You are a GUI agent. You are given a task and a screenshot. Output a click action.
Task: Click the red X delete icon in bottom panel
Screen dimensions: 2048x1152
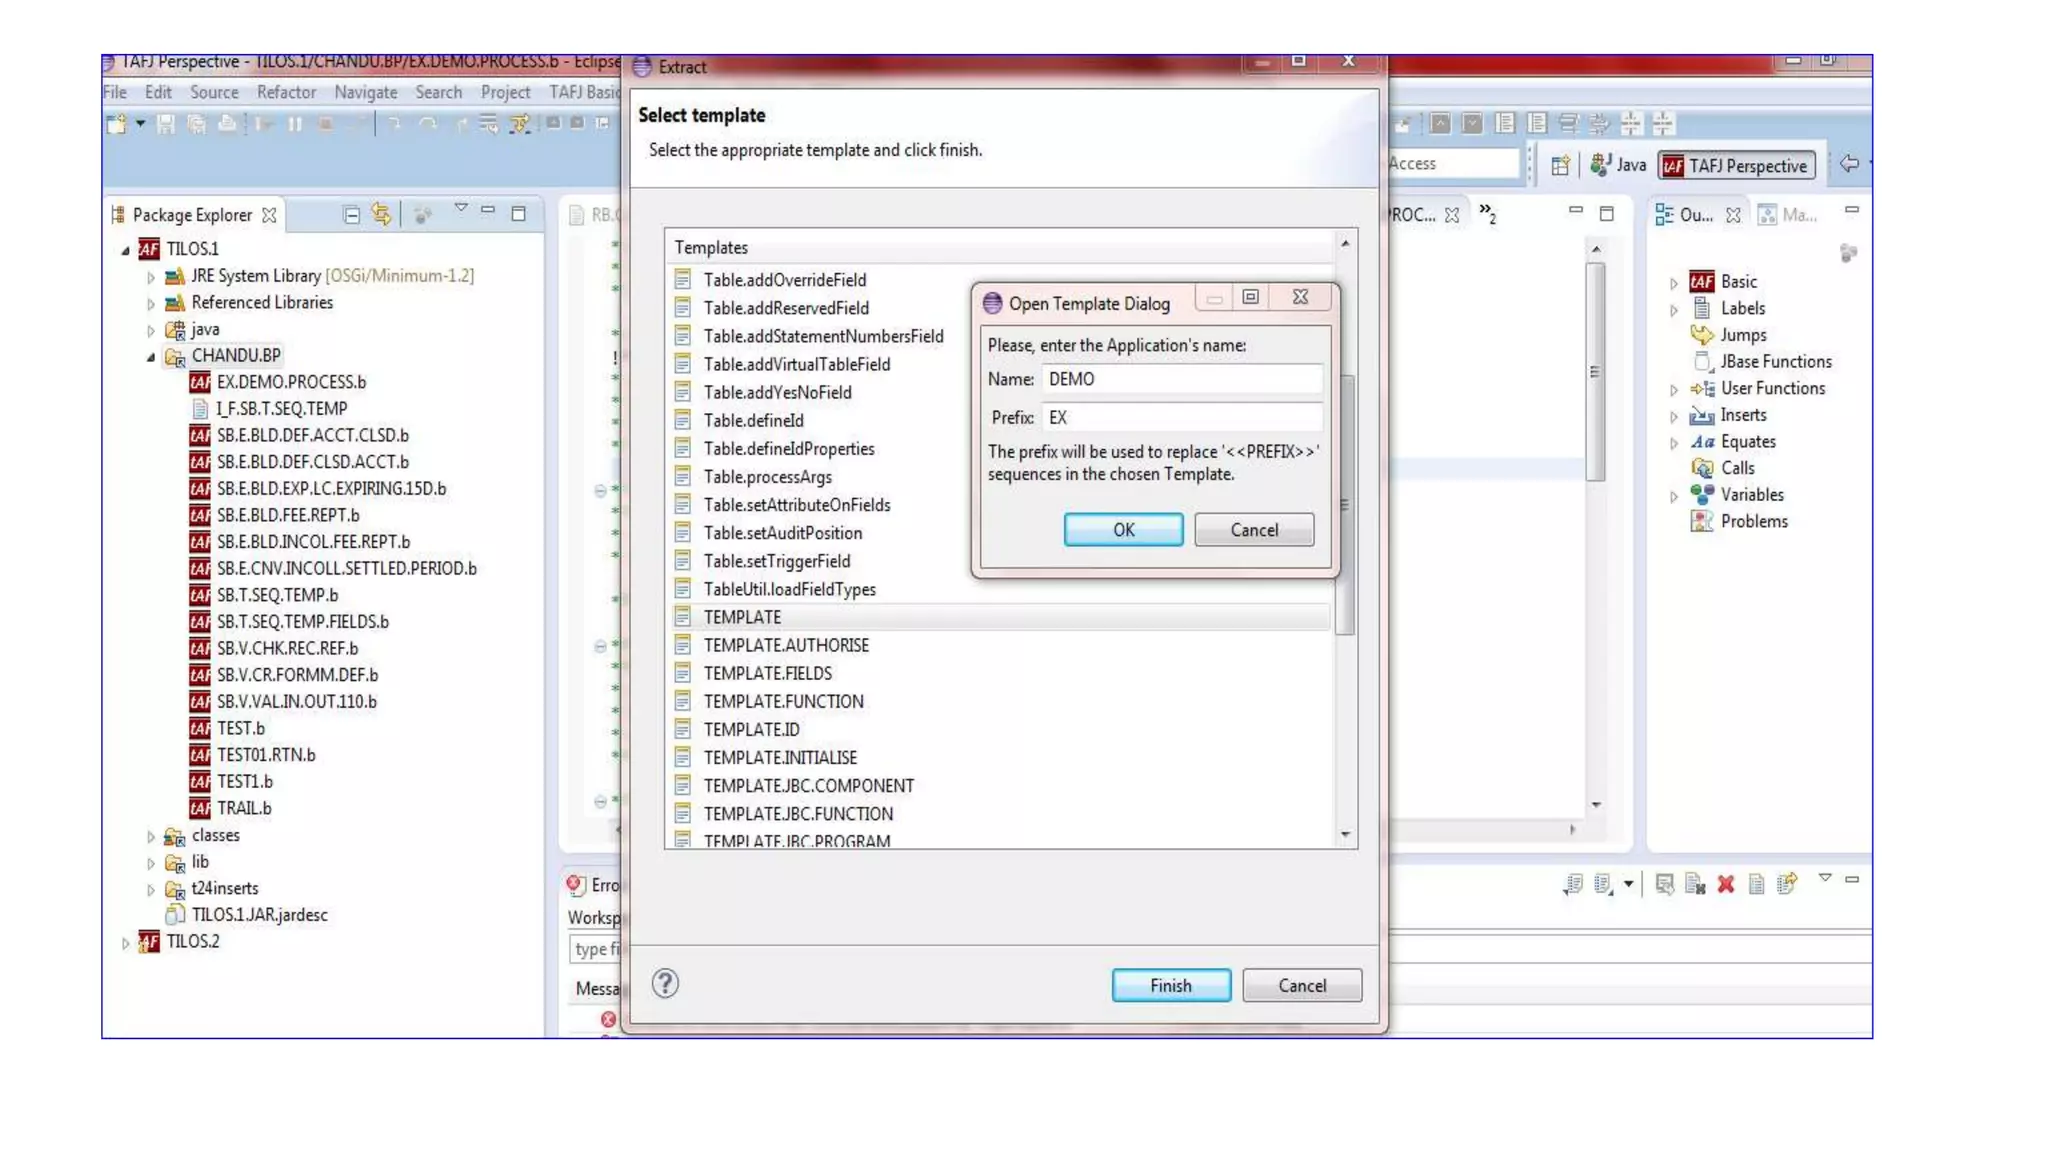(x=1726, y=884)
